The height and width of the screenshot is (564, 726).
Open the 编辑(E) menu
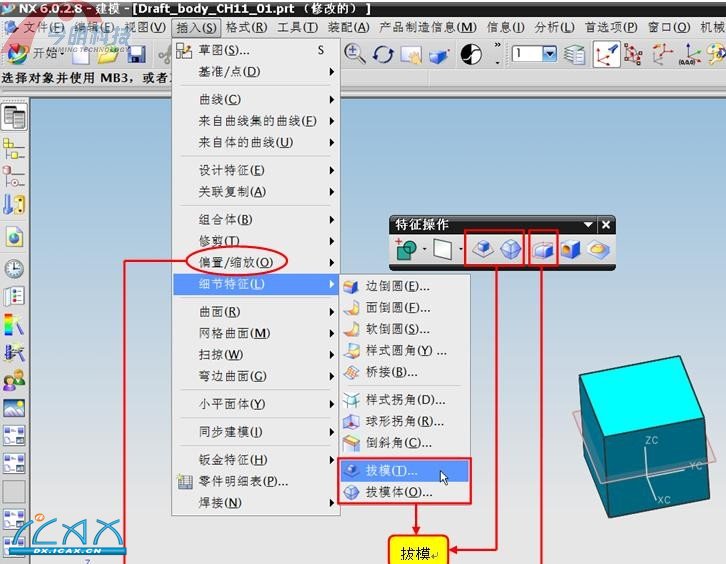[x=94, y=27]
